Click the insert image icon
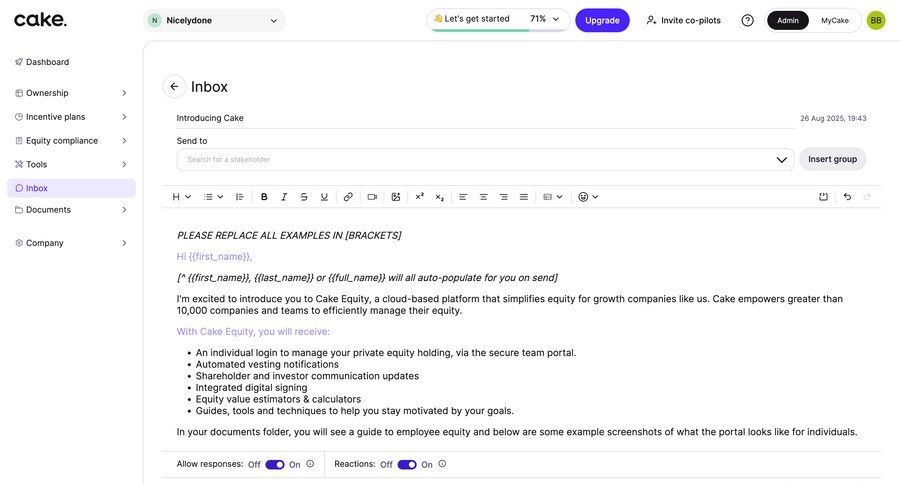Screen dimensions: 900x484 pyautogui.click(x=396, y=197)
